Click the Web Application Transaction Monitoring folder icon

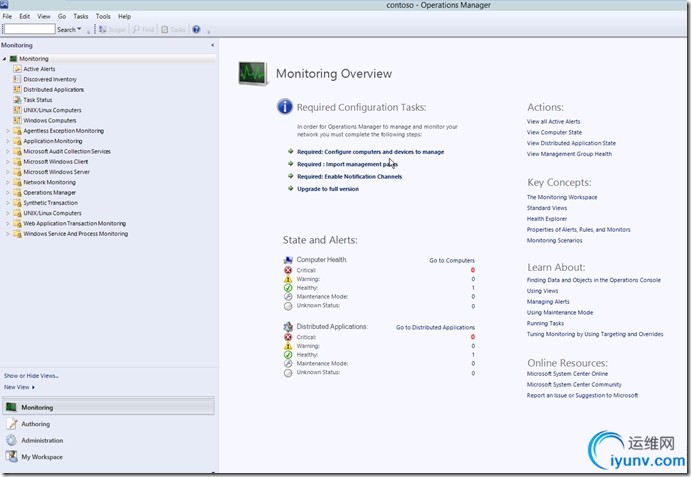(x=17, y=224)
